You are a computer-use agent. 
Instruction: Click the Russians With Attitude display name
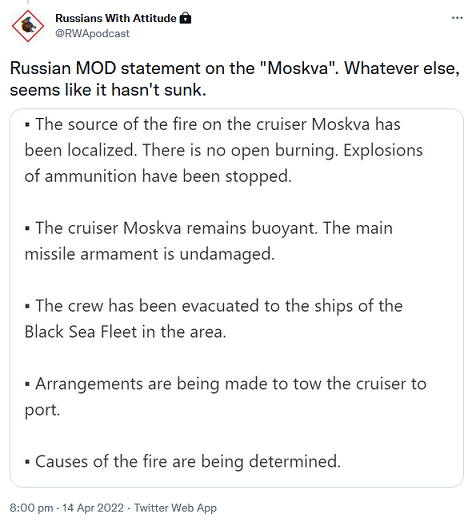click(x=116, y=18)
